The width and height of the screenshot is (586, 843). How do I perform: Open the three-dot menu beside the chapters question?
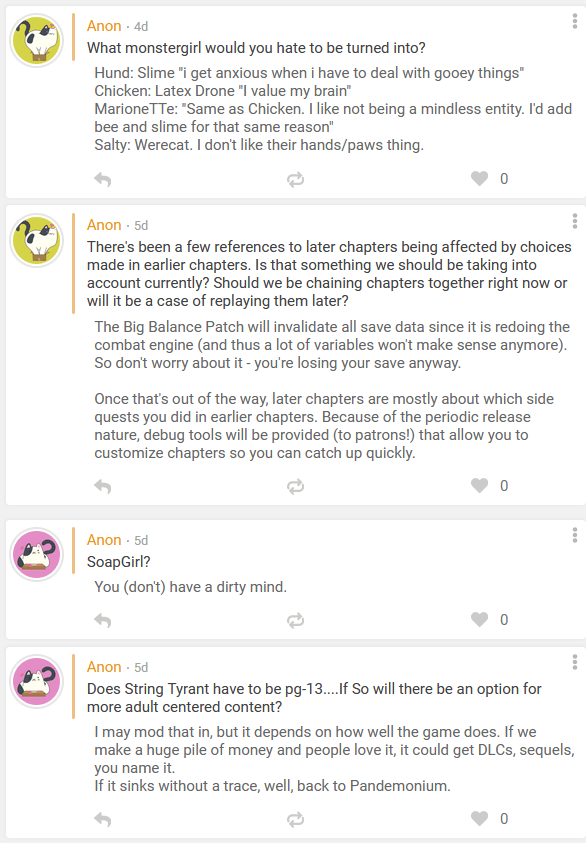pyautogui.click(x=573, y=222)
